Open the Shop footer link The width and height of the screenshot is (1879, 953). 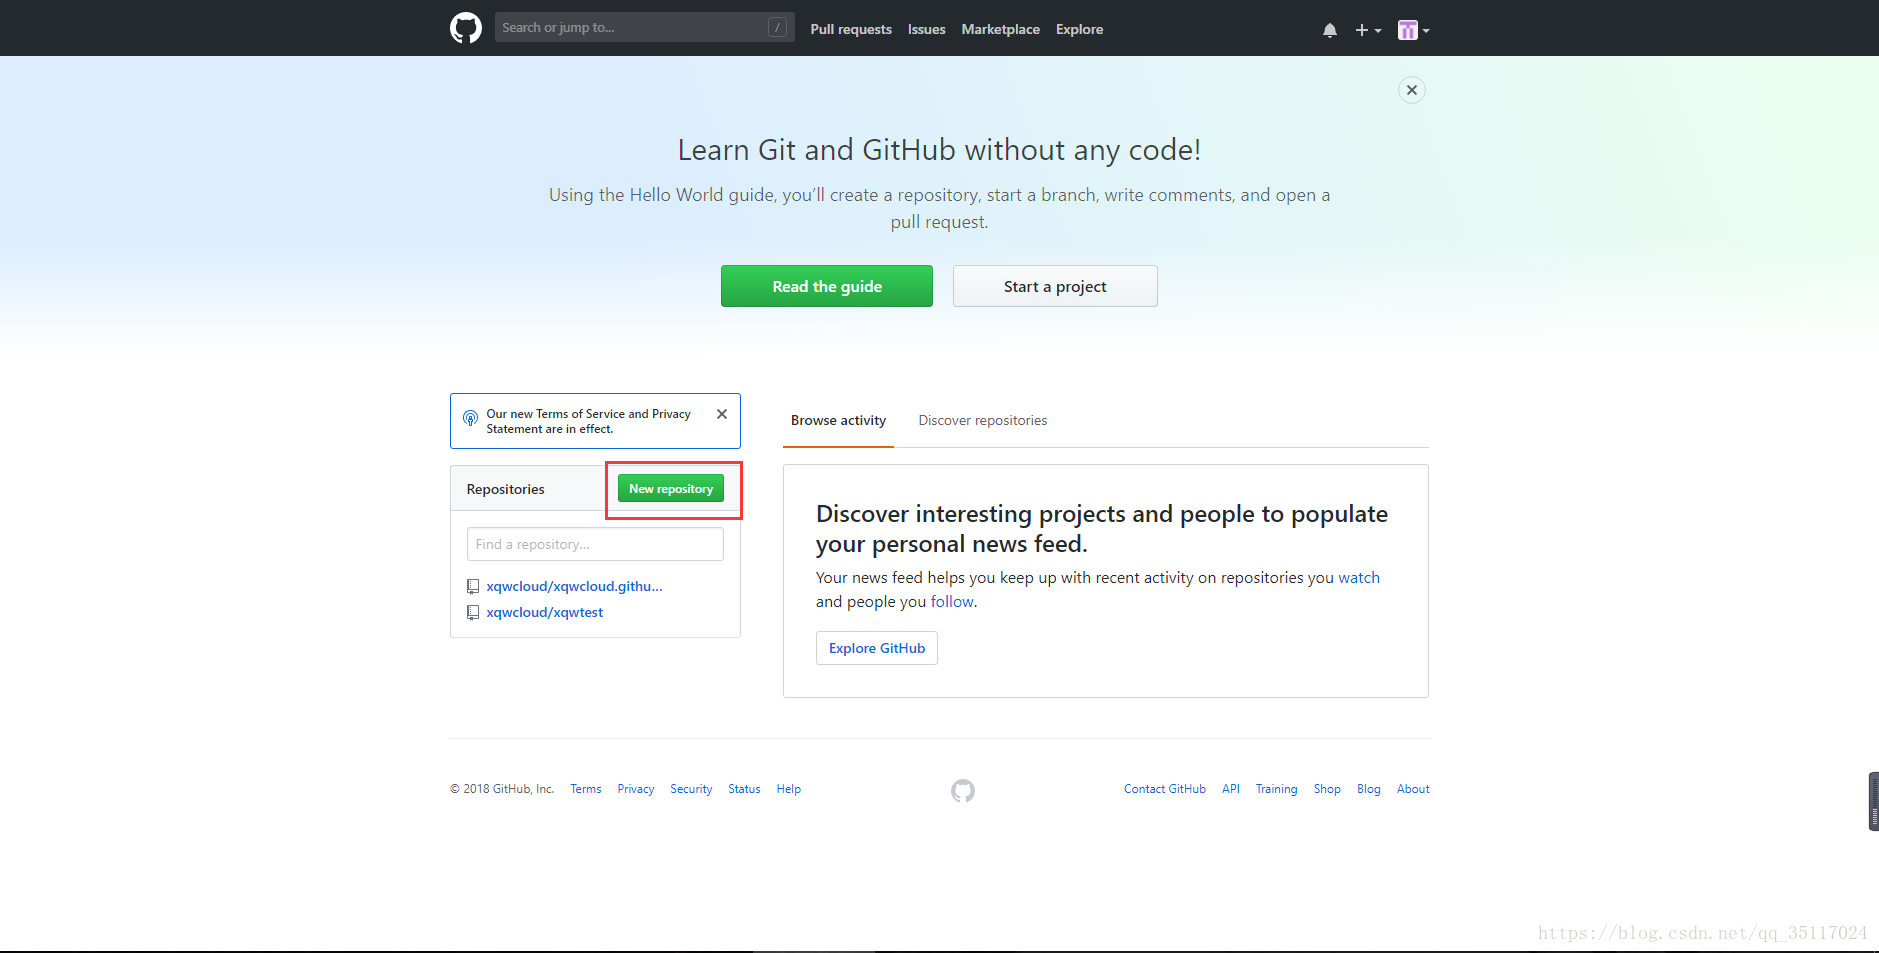pyautogui.click(x=1327, y=789)
